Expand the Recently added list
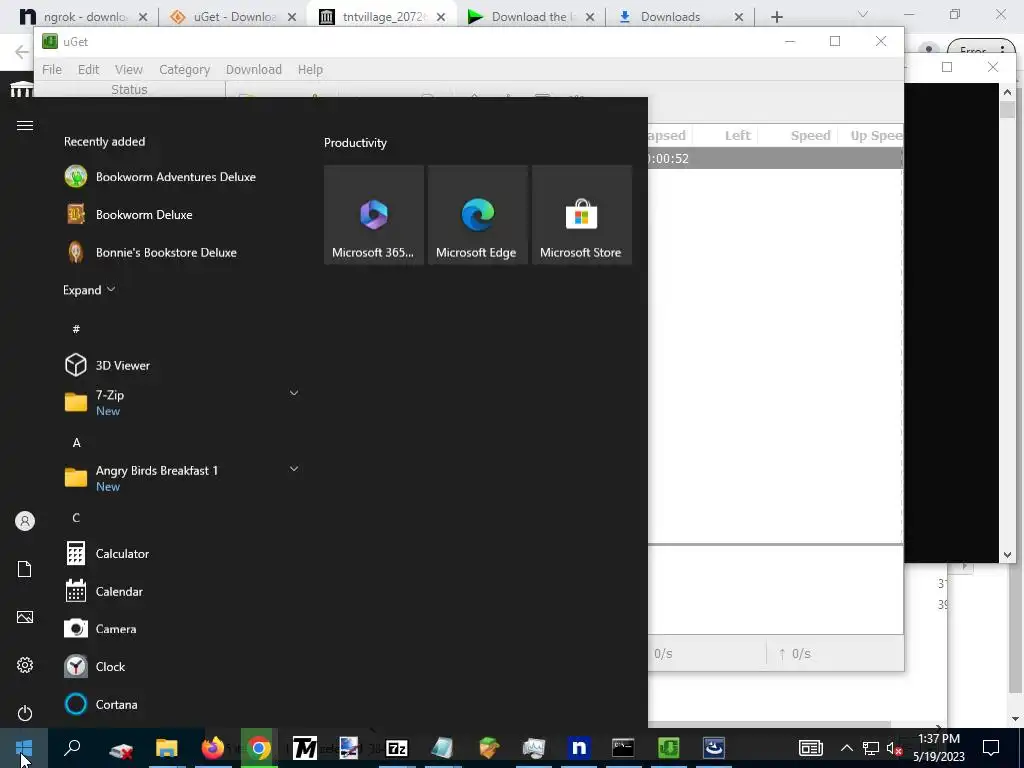The image size is (1024, 768). pos(89,290)
